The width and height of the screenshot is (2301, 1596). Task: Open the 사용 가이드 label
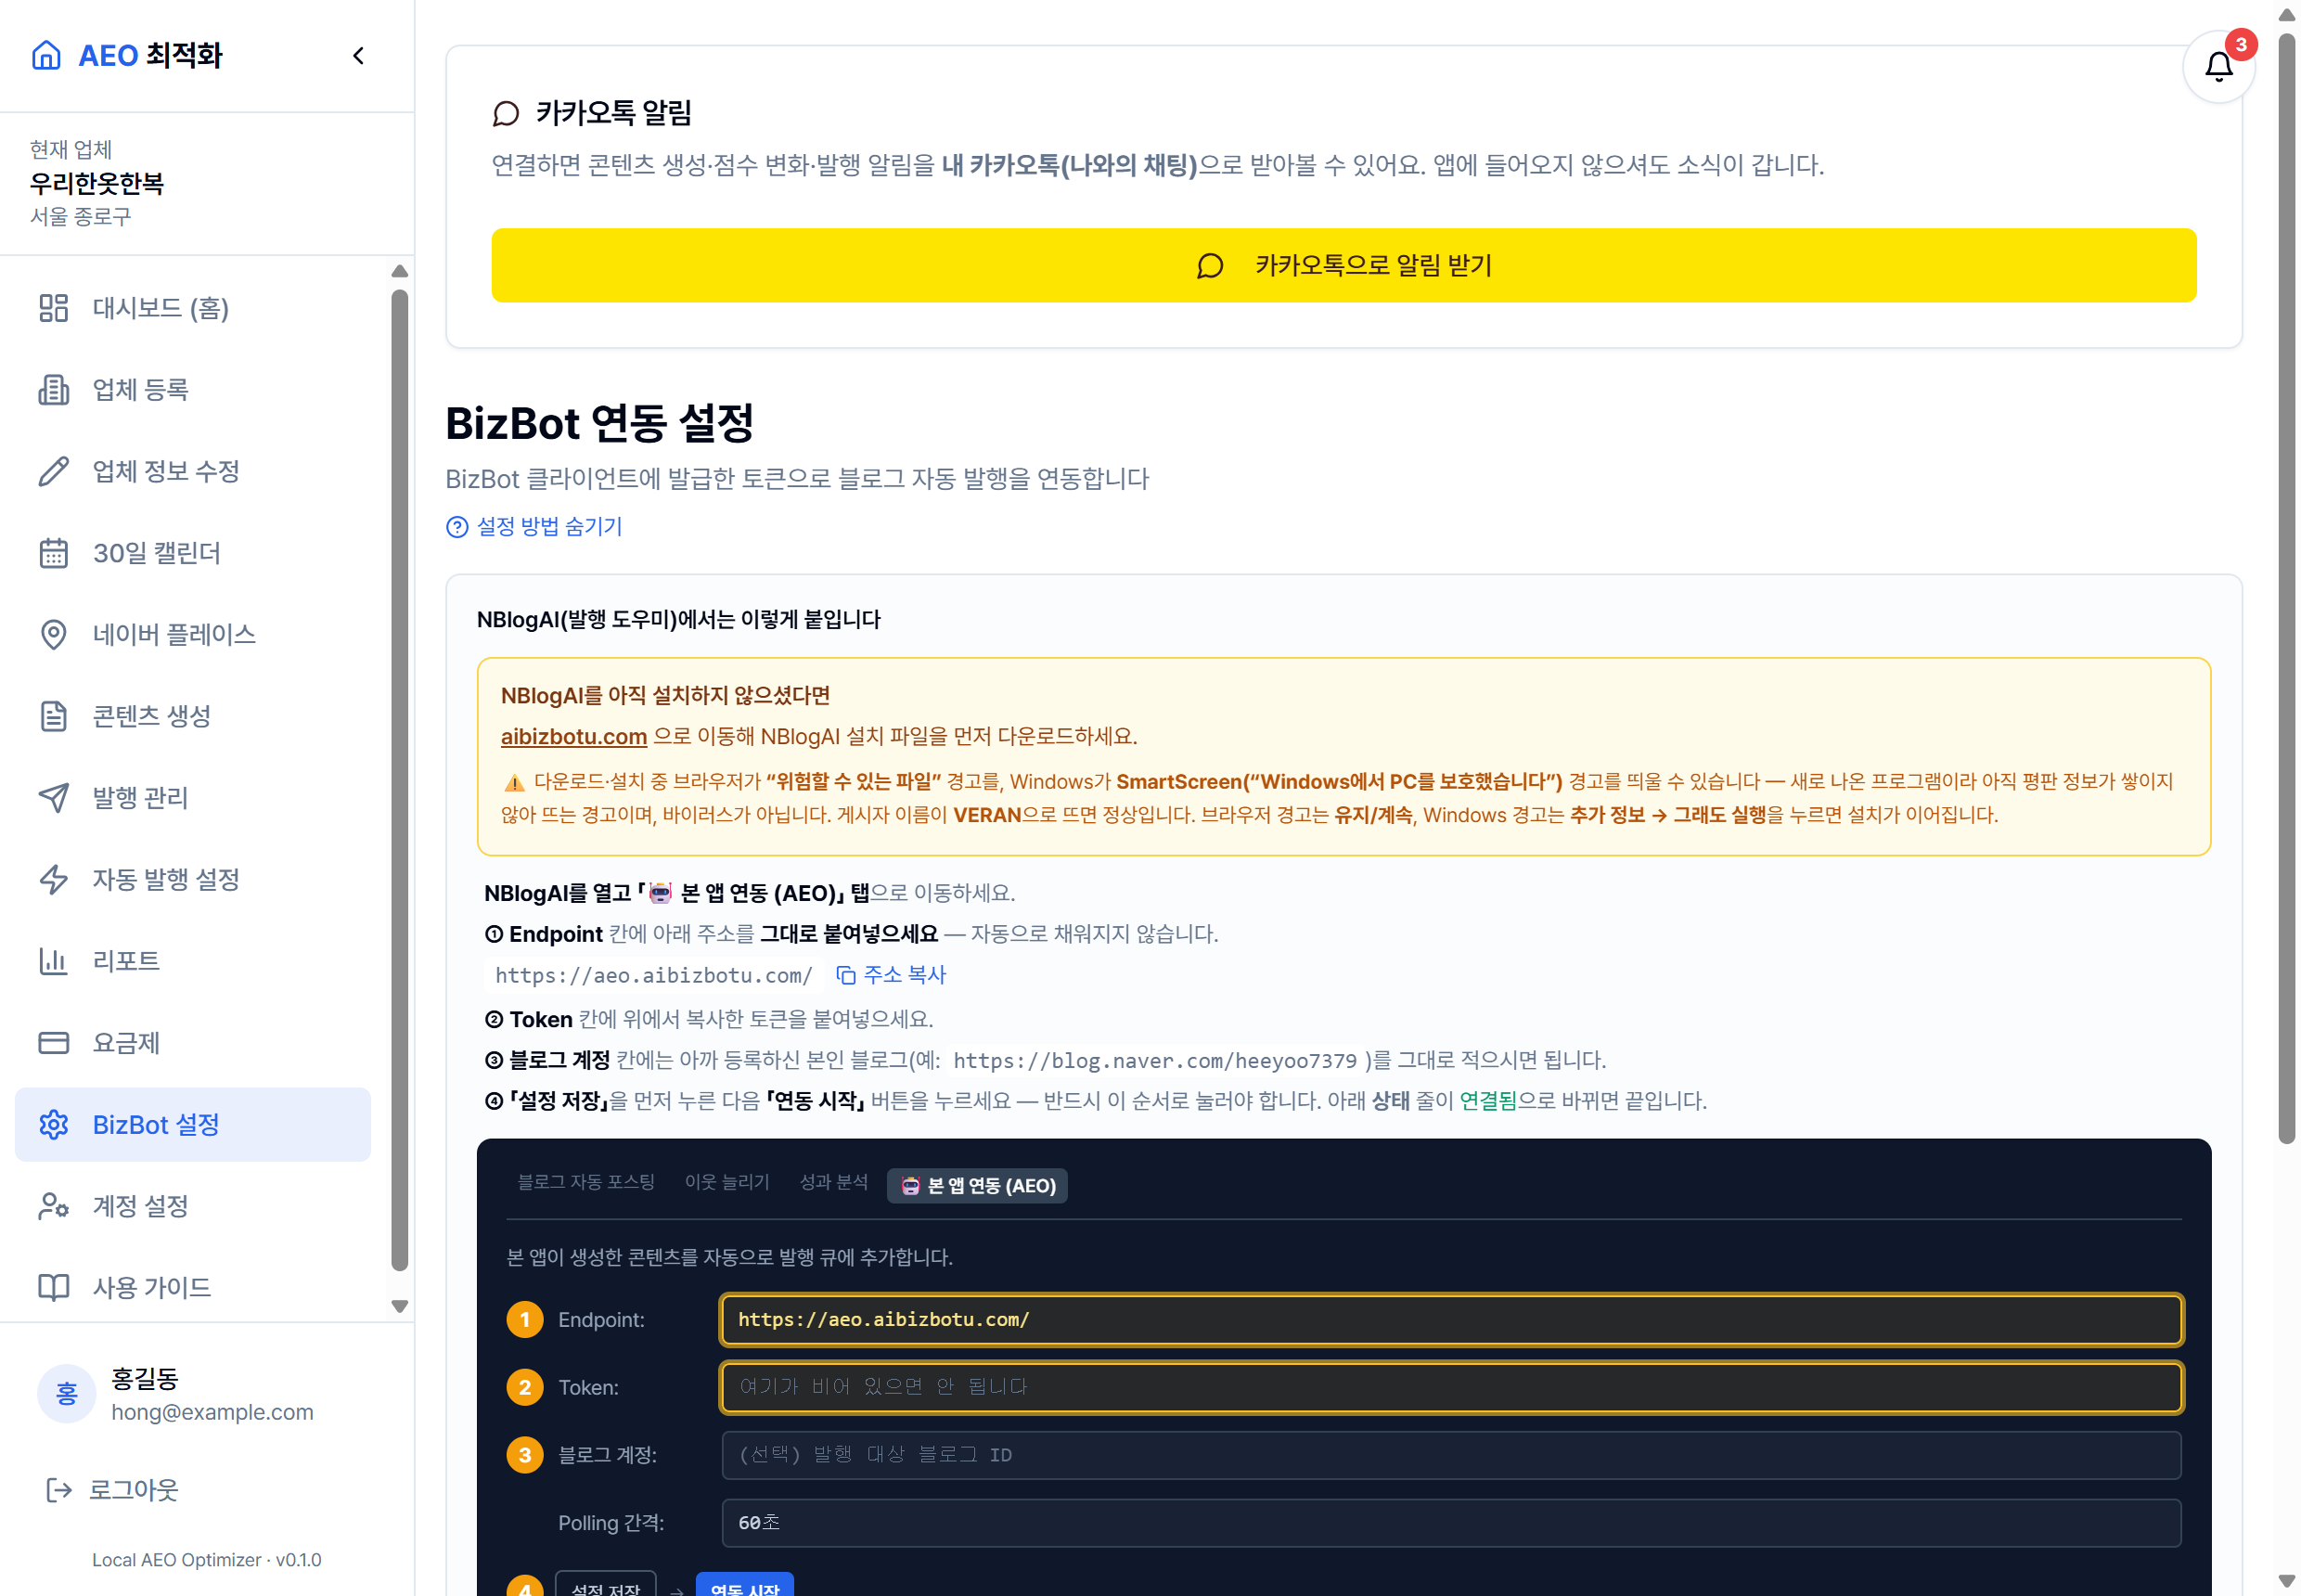click(x=152, y=1288)
